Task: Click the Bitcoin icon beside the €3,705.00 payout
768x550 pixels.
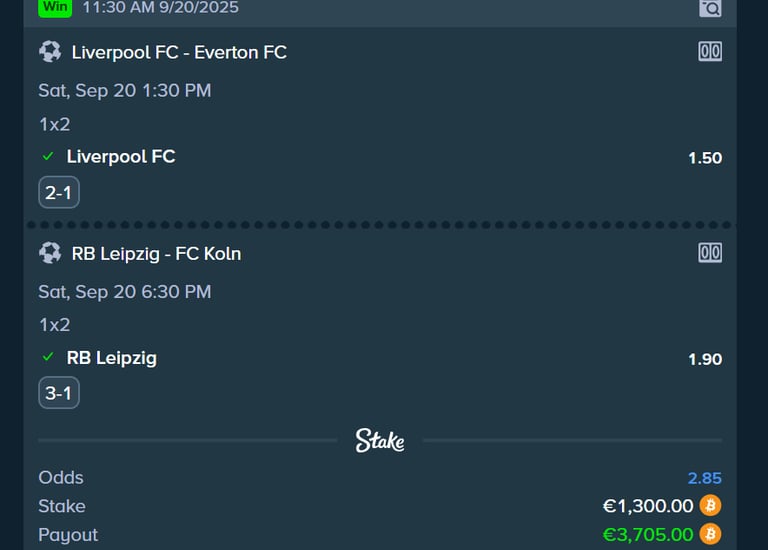Action: point(710,534)
